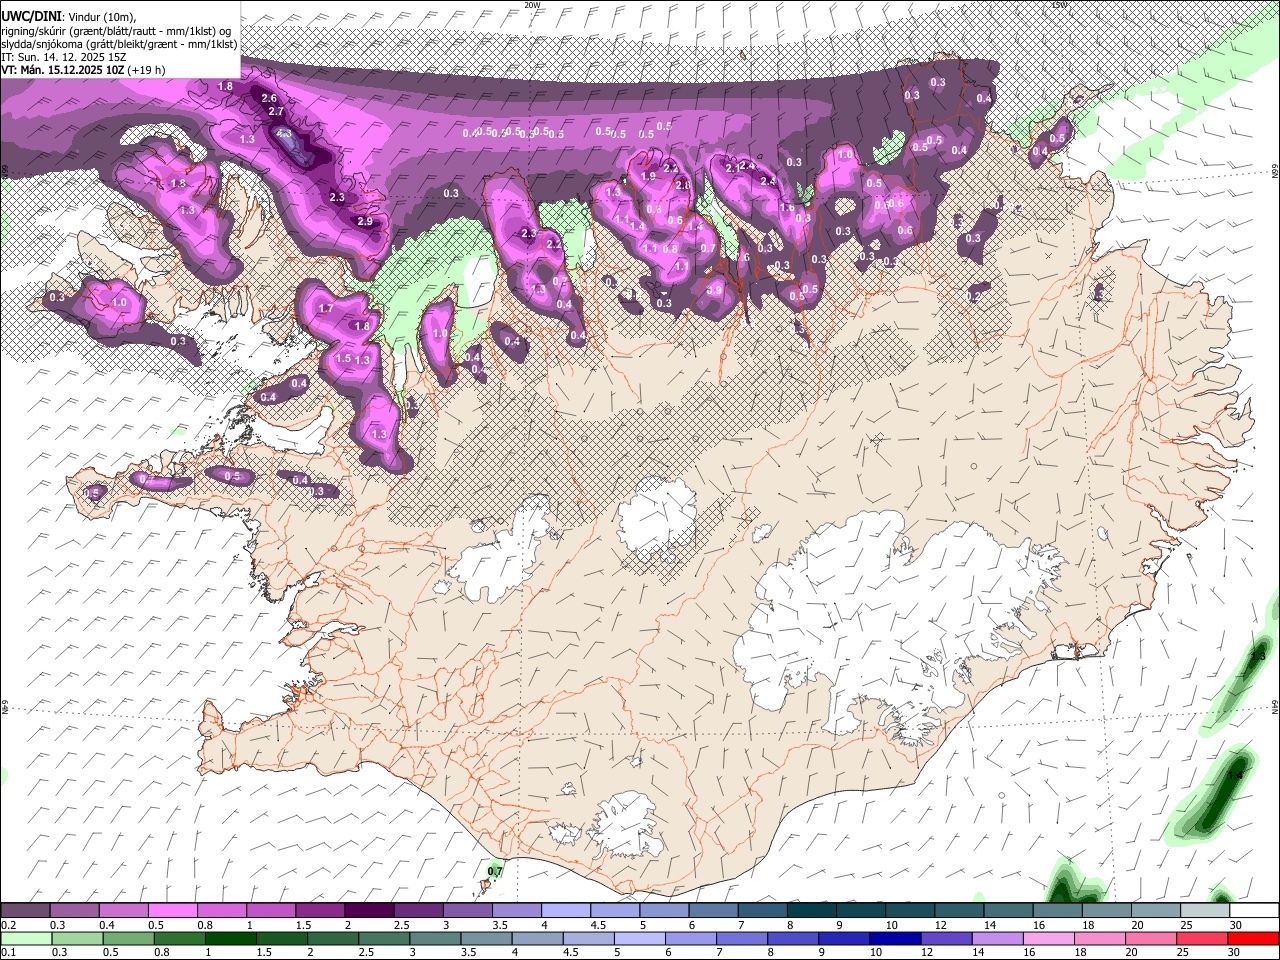Click the initial time line 'IT: Sun. 14. 12. 2025 15Z'
This screenshot has width=1280, height=960.
[x=63, y=57]
